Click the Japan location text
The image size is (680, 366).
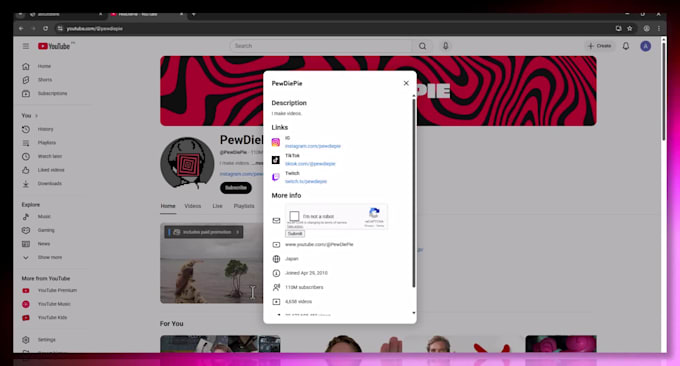[291, 259]
